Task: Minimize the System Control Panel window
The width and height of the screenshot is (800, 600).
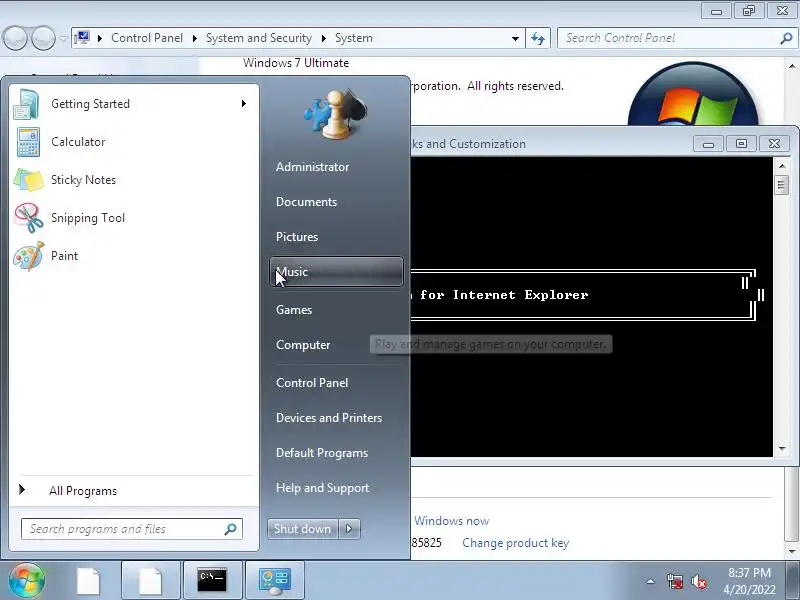Action: point(716,11)
